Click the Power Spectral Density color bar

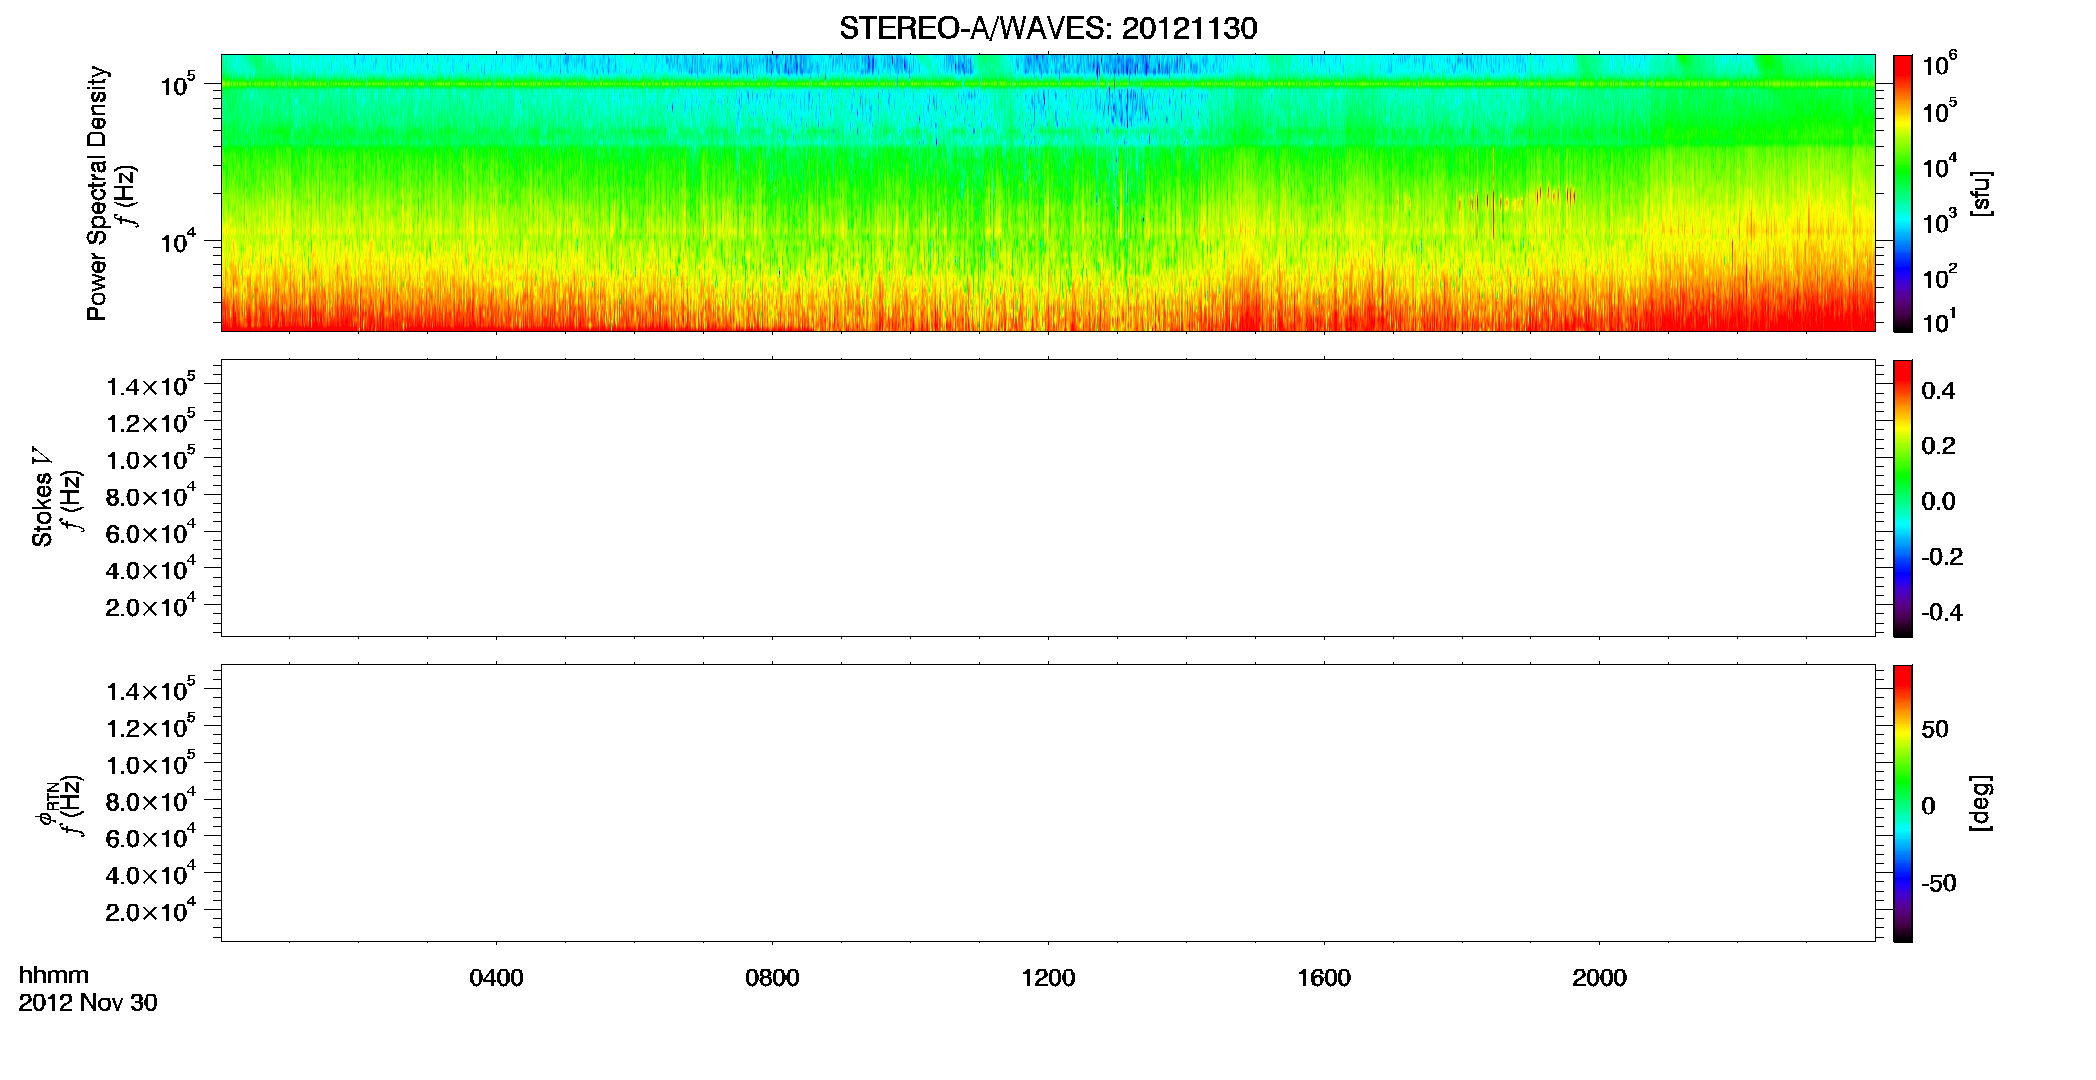(x=1903, y=193)
